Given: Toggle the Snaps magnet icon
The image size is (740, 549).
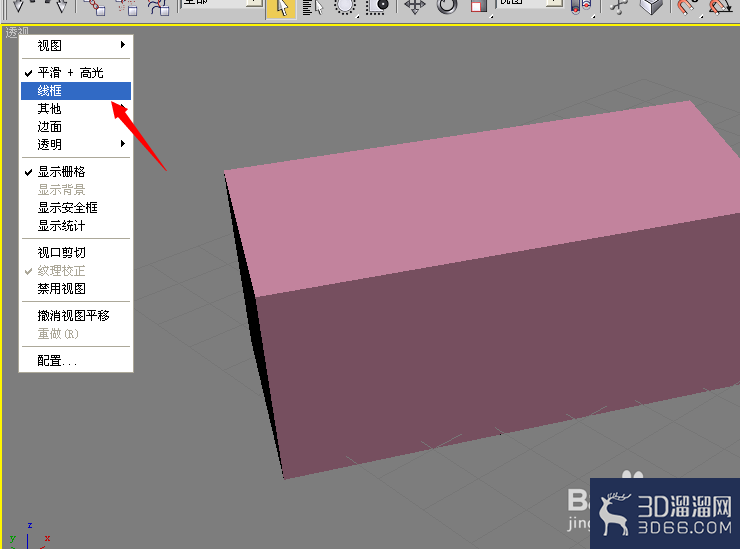Looking at the screenshot, I should pyautogui.click(x=688, y=7).
